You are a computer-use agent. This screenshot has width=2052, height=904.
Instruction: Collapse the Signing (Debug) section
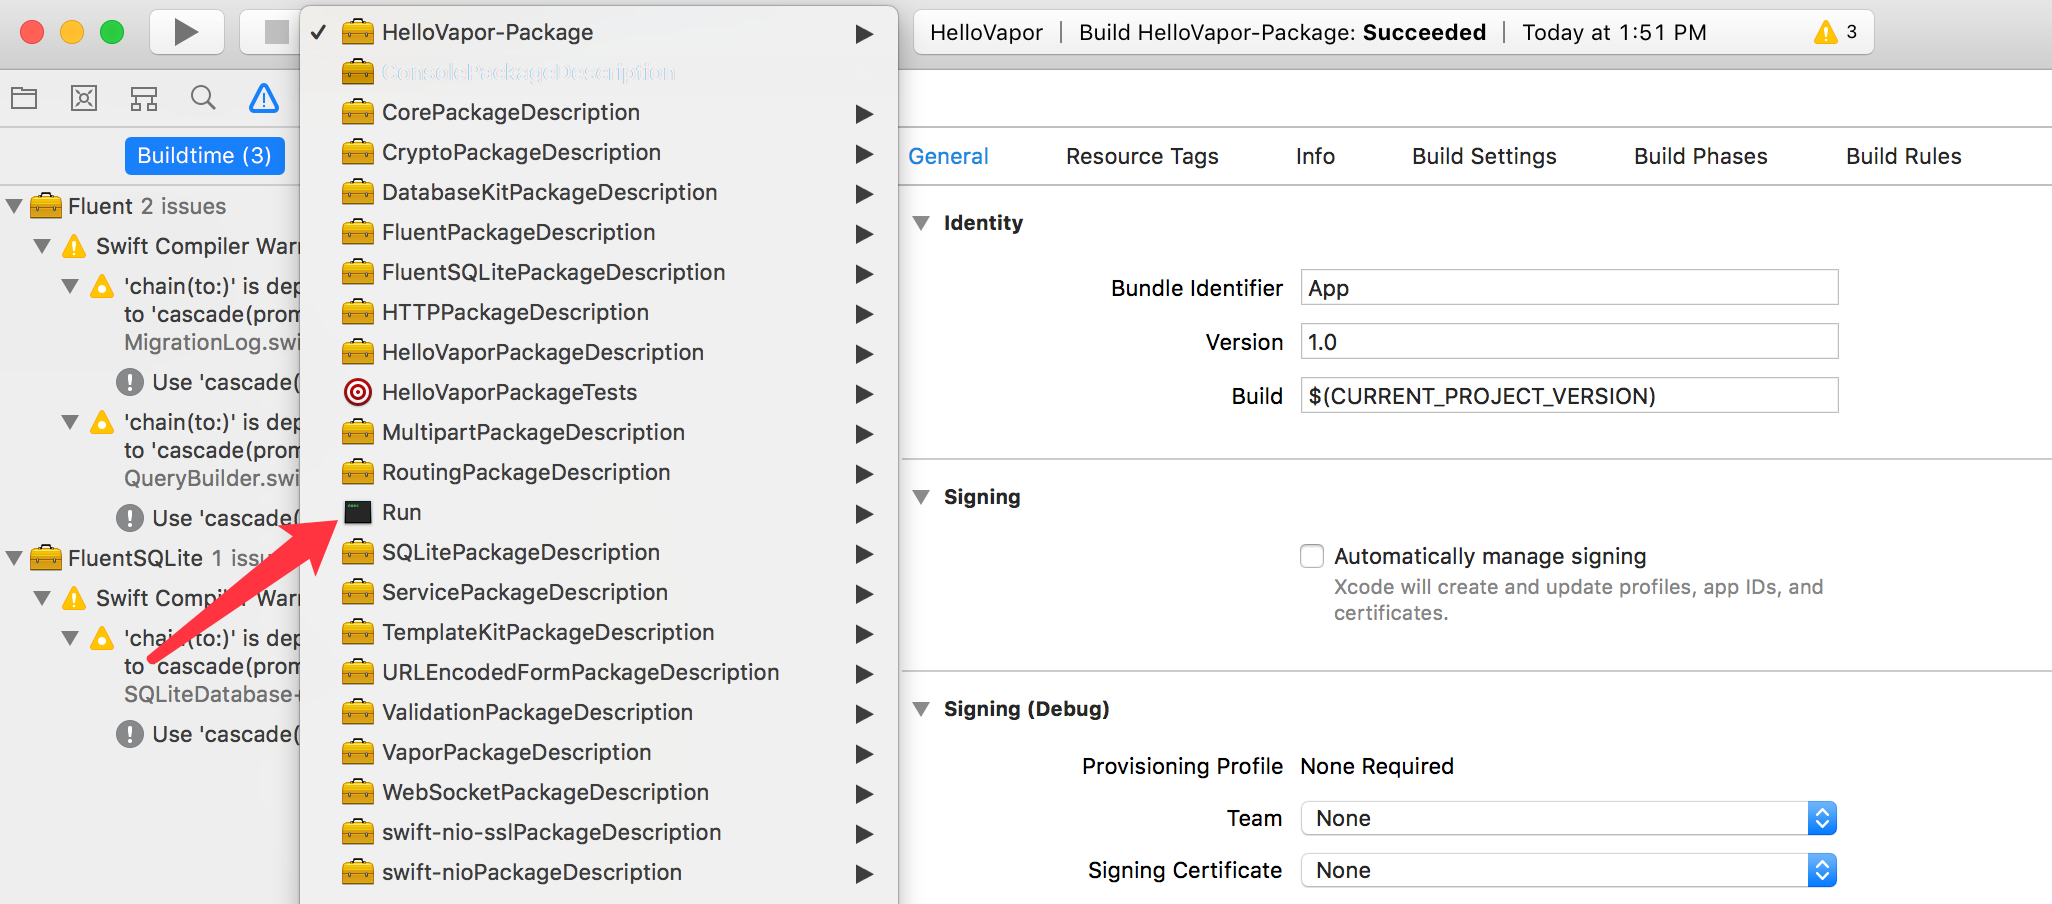[x=921, y=709]
